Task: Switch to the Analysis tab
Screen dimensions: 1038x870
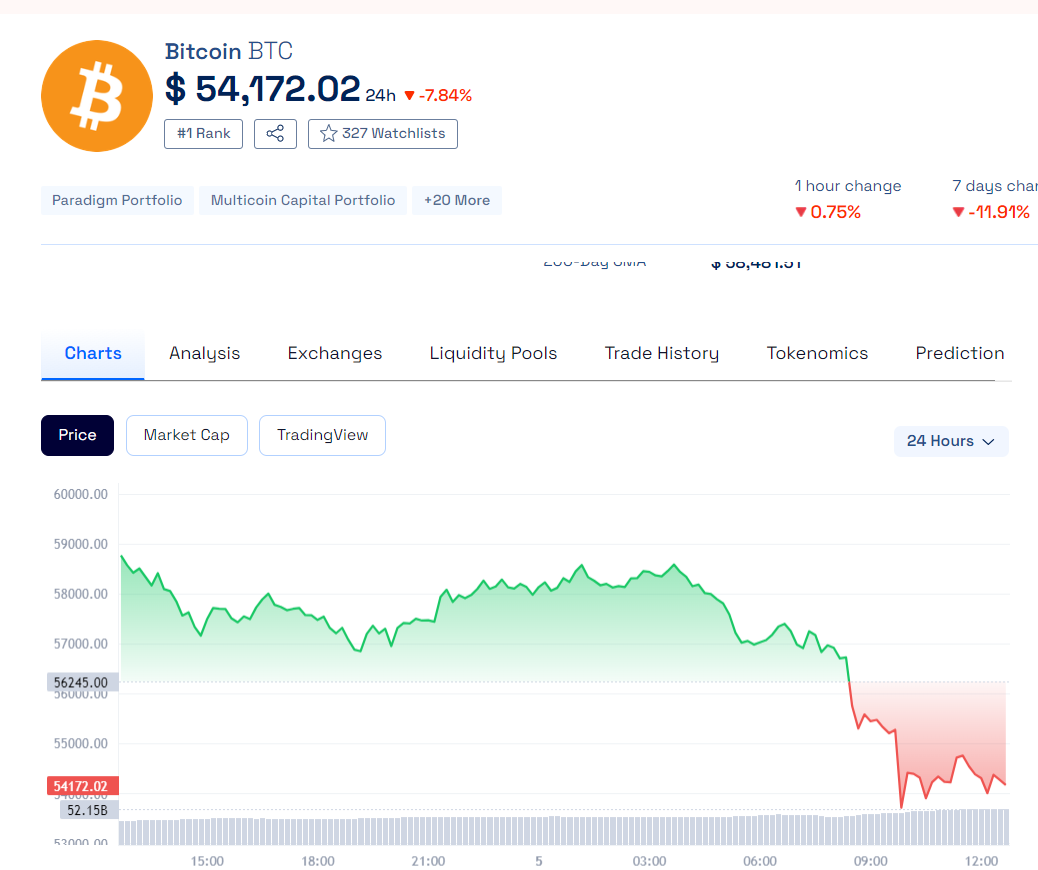Action: tap(204, 352)
